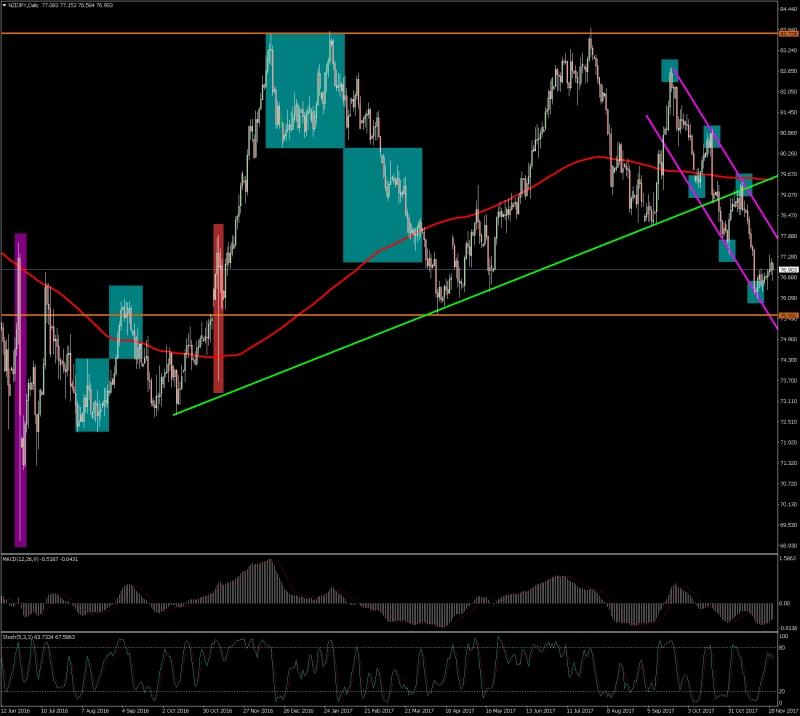Image resolution: width=800 pixels, height=716 pixels.
Task: Click the large teal rectangle near Feb 2017
Action: coord(382,205)
